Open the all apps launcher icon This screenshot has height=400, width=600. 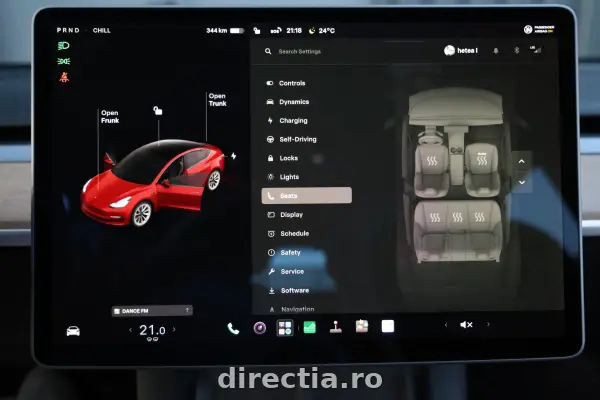tap(285, 328)
